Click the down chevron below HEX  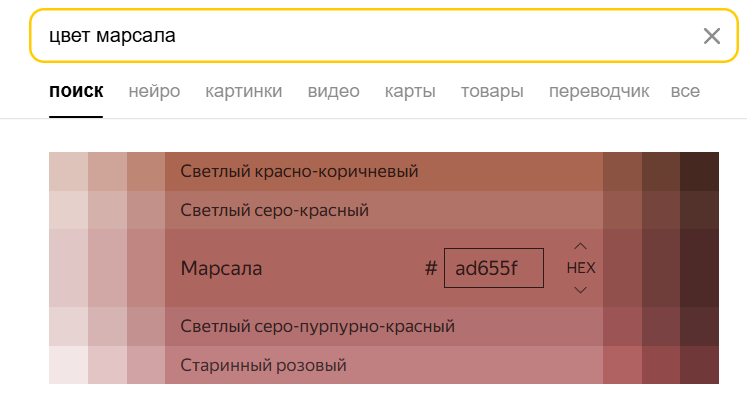tap(580, 290)
